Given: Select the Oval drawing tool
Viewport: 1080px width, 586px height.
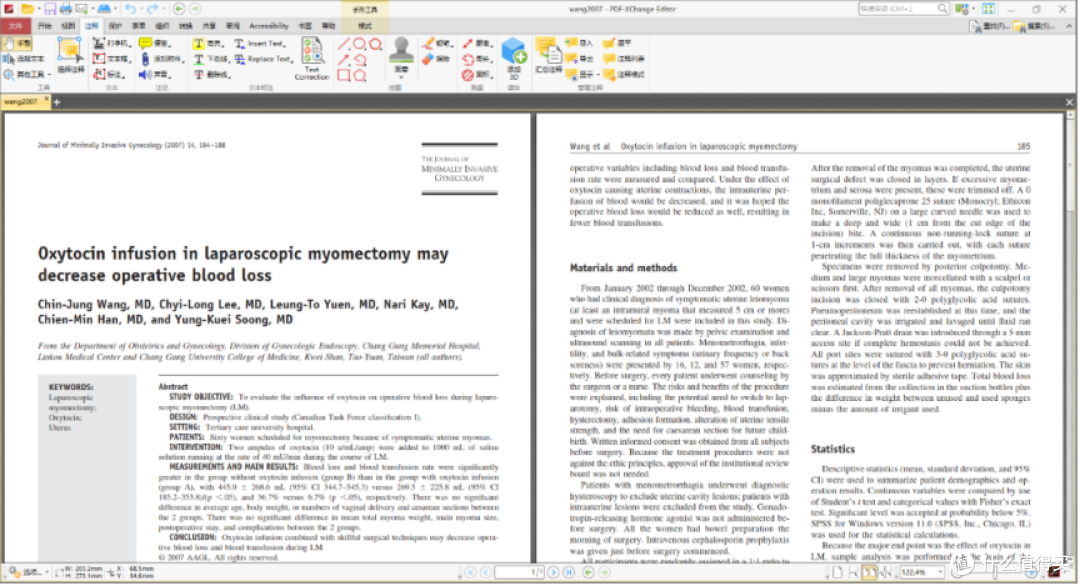Looking at the screenshot, I should pos(359,44).
